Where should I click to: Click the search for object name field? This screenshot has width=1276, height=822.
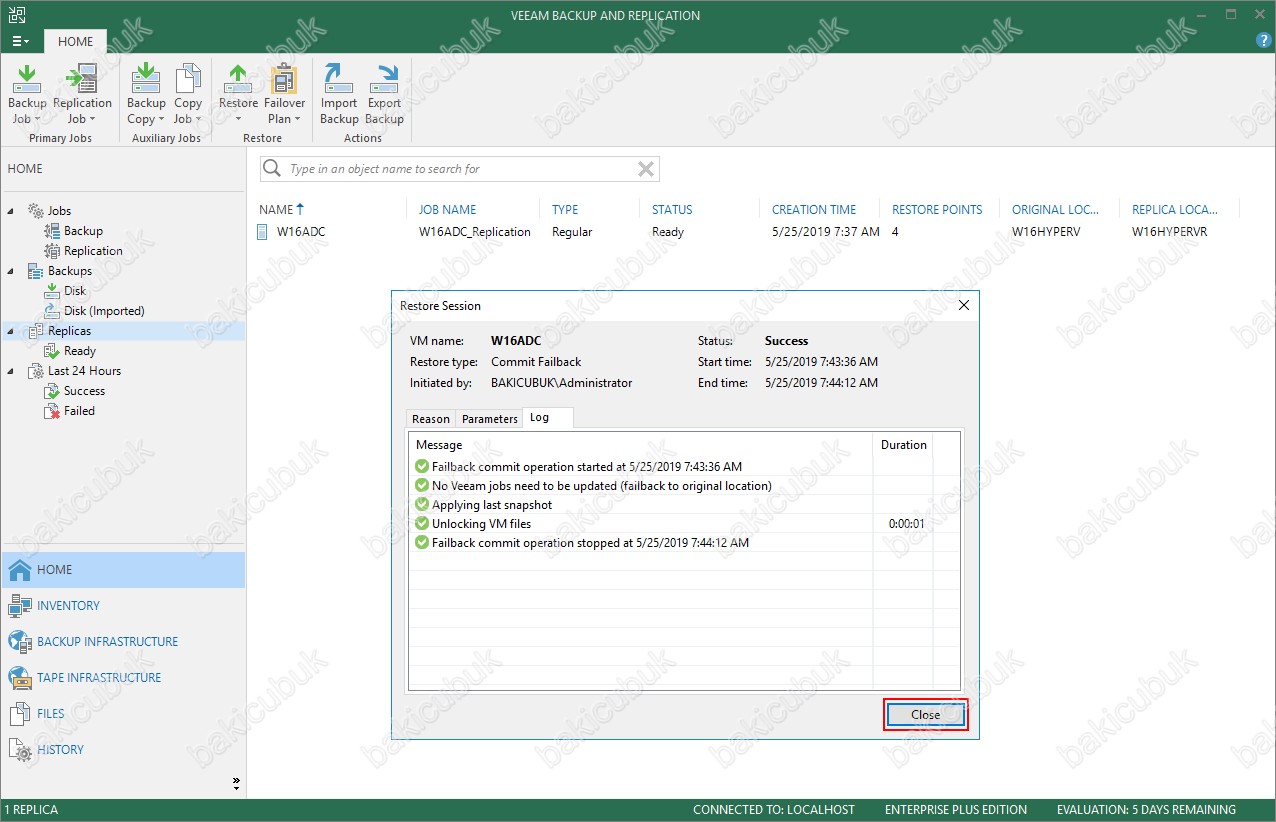pos(460,169)
